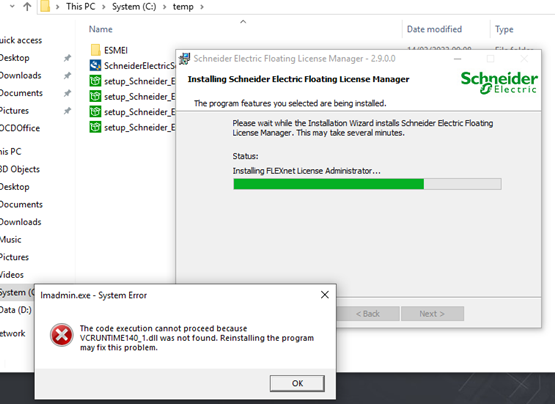Sort by the Date modified column

434,29
